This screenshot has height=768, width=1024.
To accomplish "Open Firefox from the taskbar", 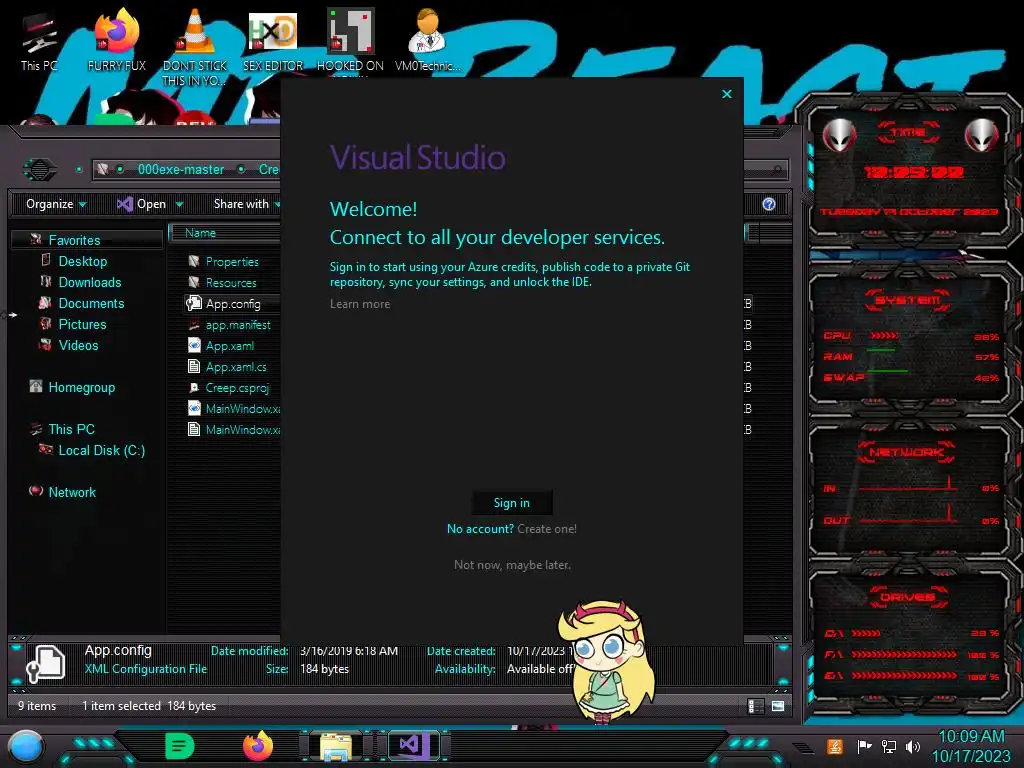I will (258, 746).
